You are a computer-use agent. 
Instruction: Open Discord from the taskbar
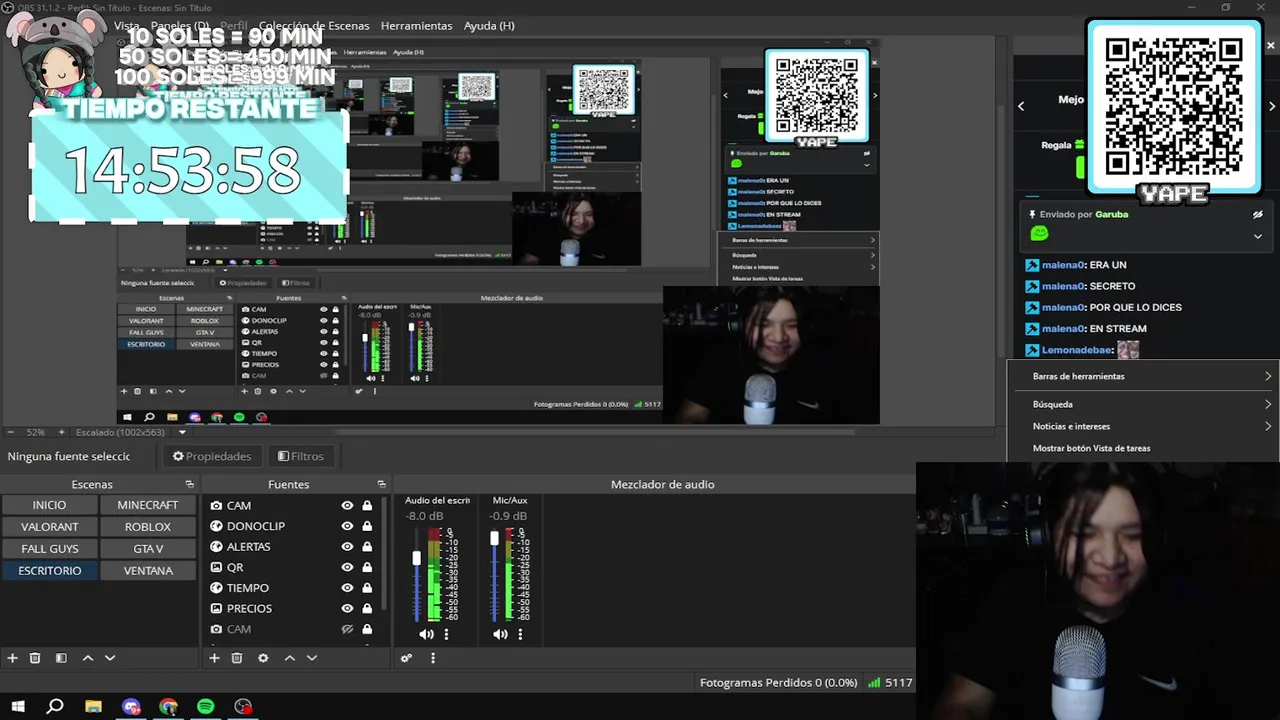(131, 706)
